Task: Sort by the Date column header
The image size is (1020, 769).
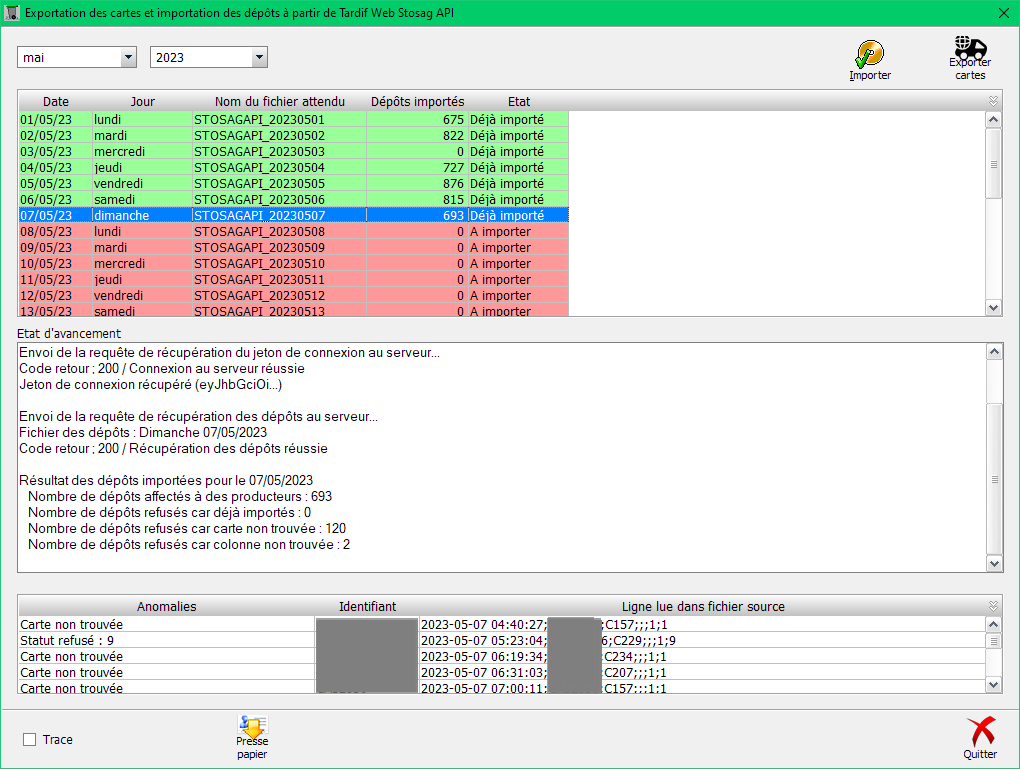Action: [56, 101]
